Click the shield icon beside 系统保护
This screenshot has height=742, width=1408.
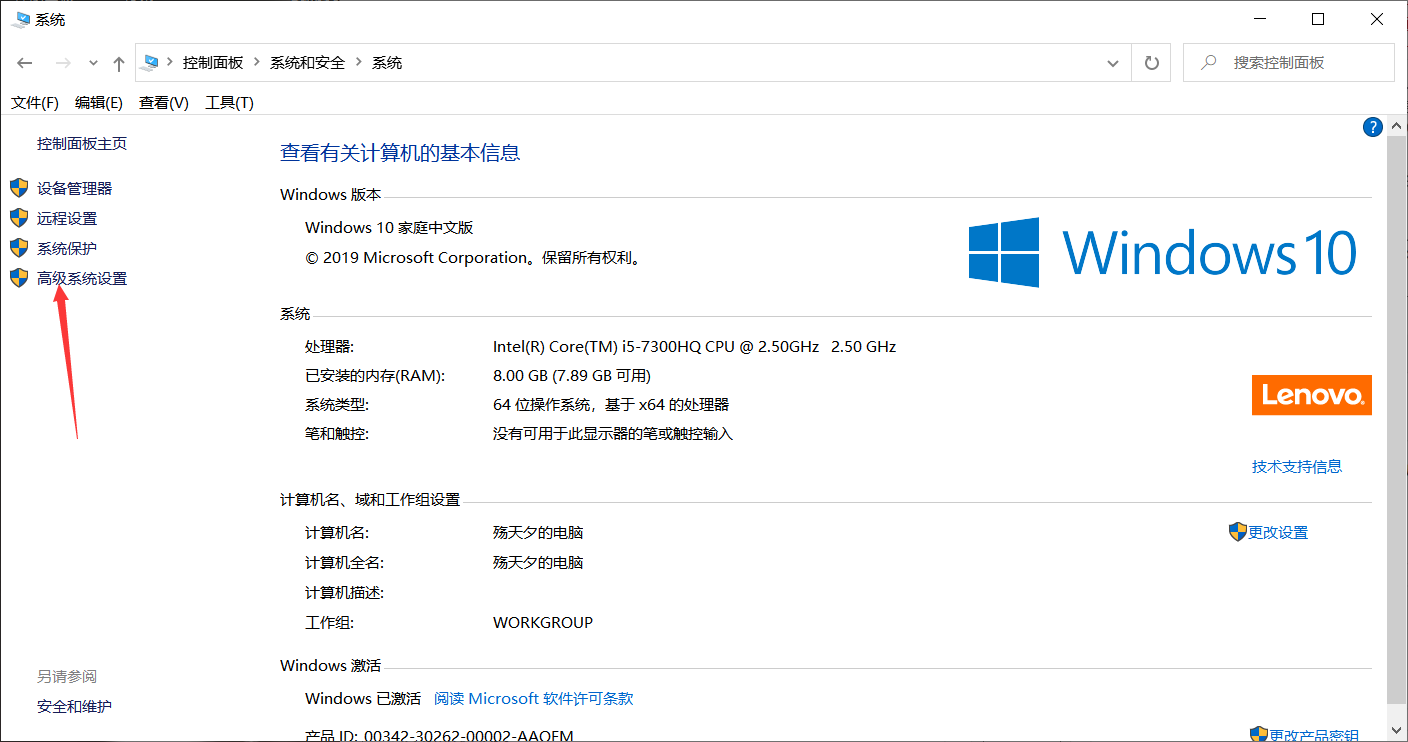19,248
